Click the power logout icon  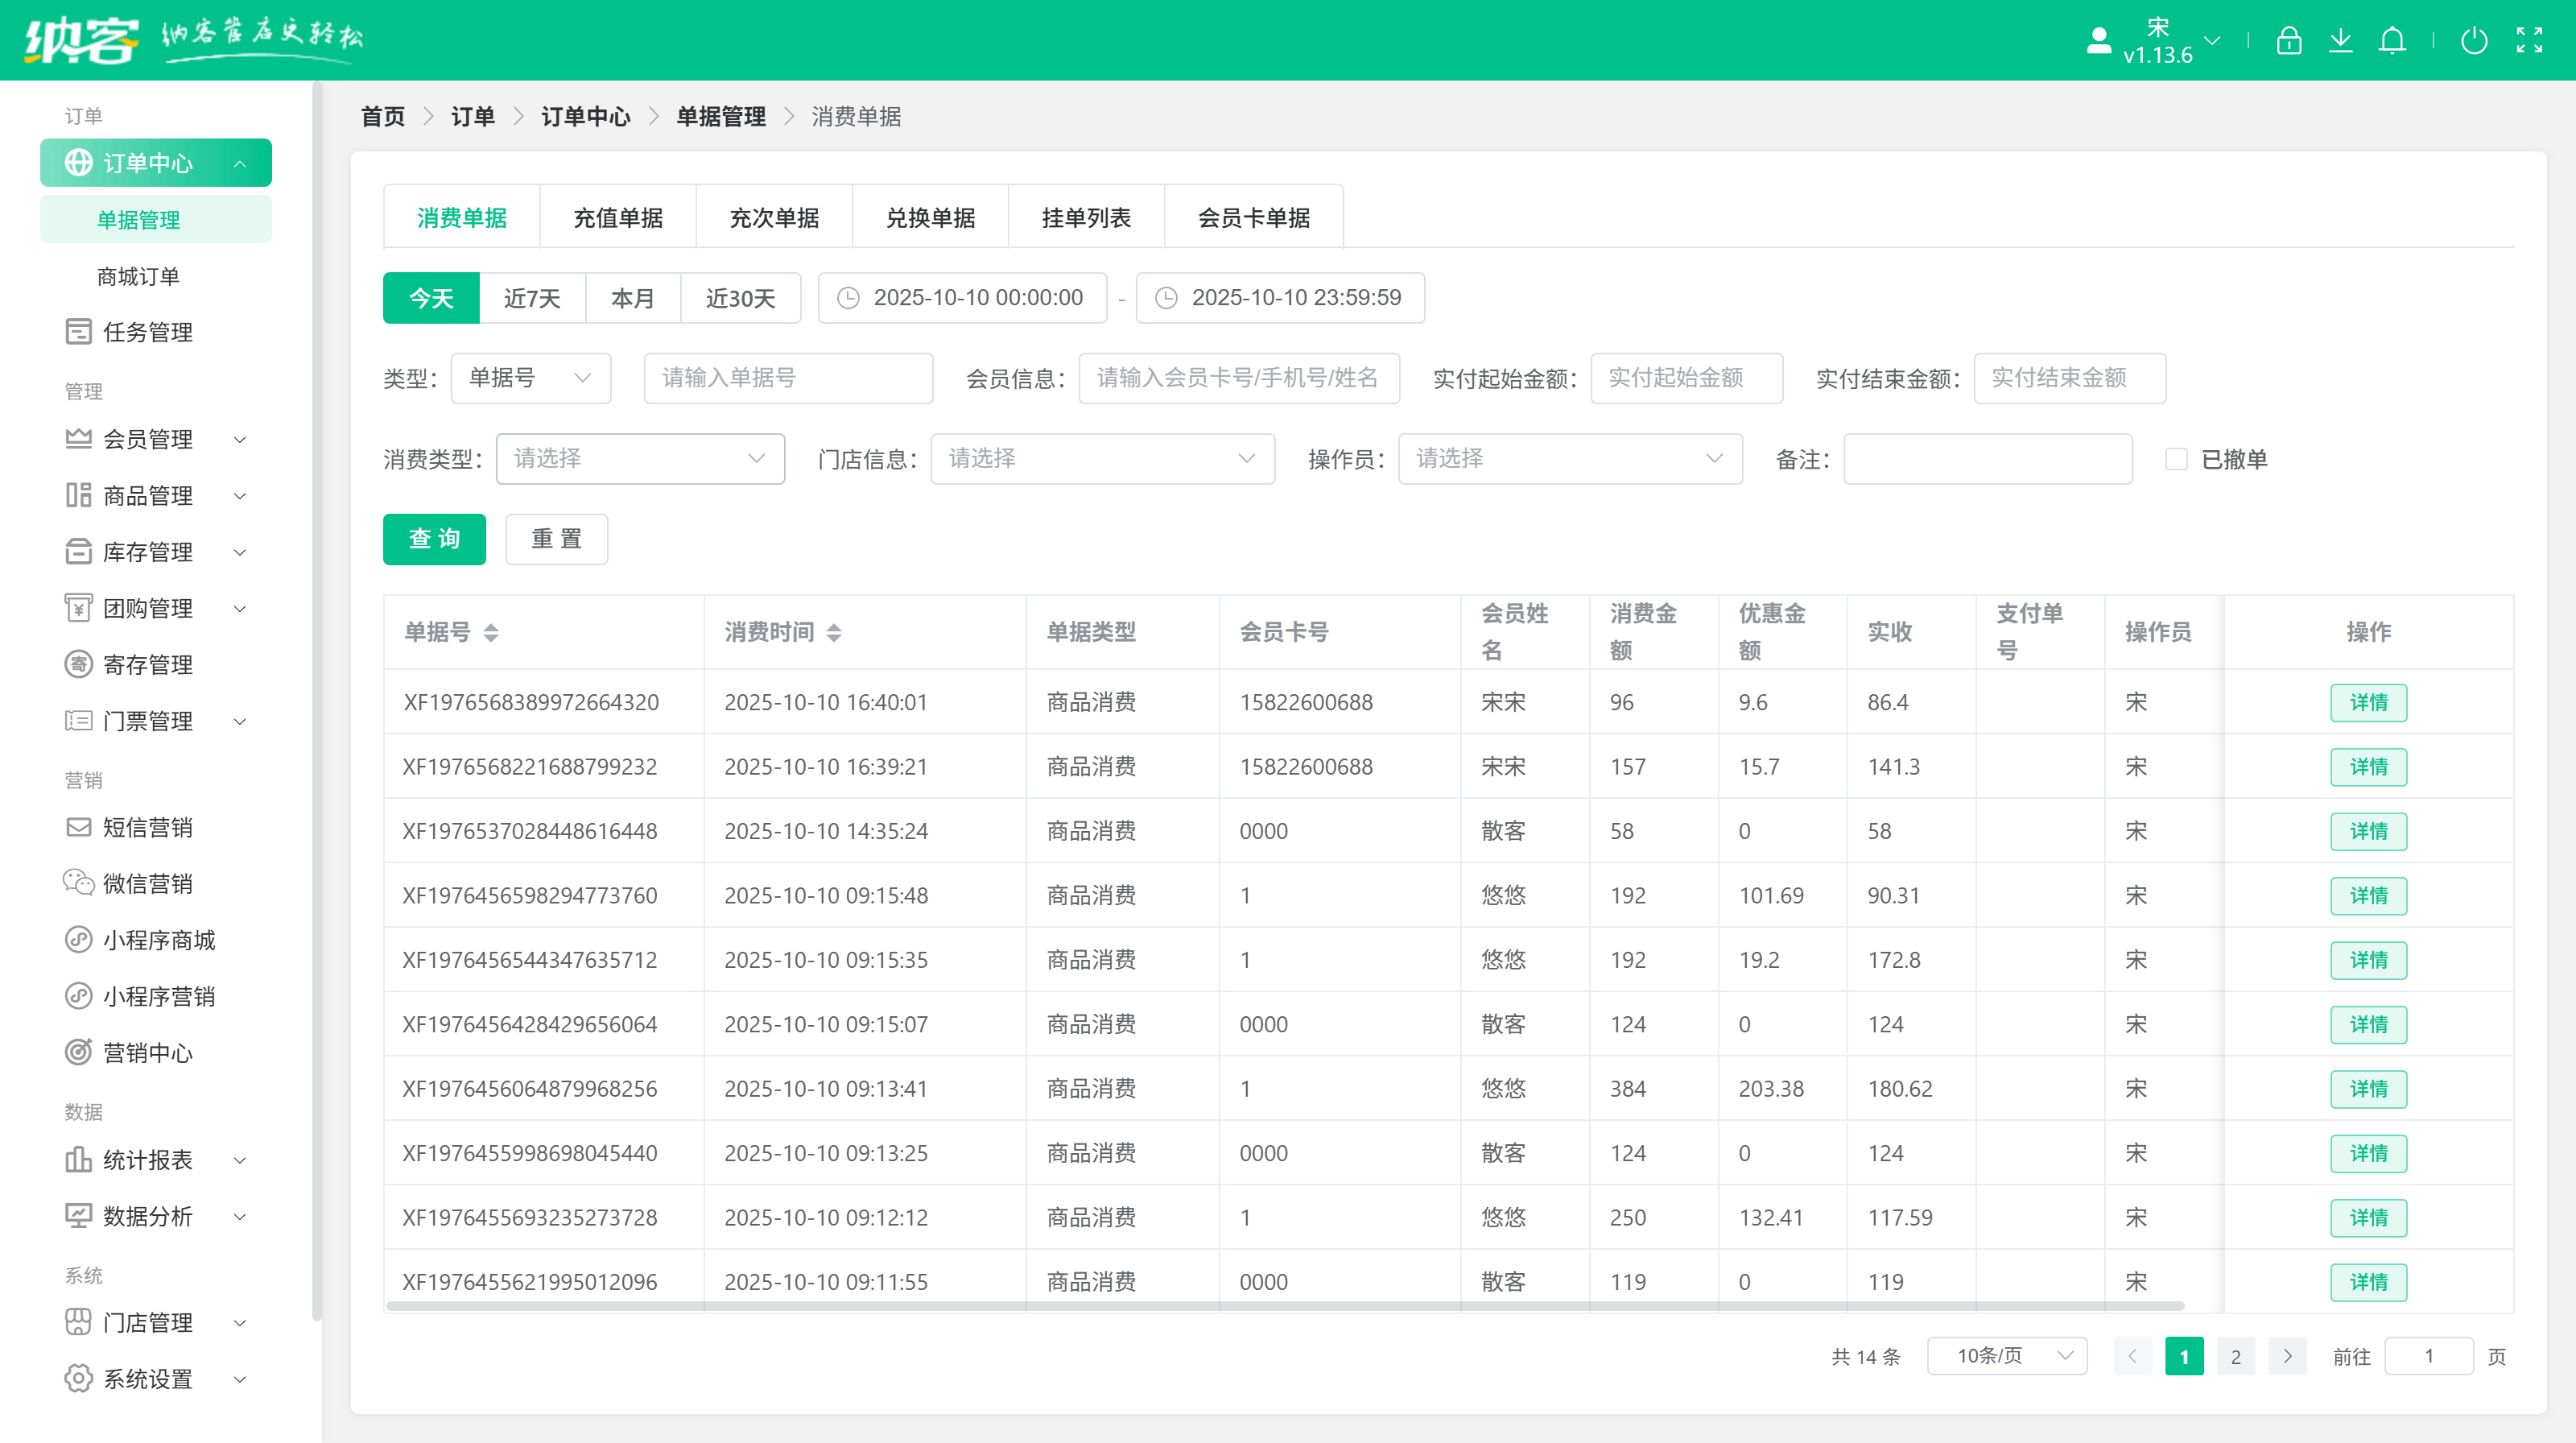pyautogui.click(x=2474, y=41)
